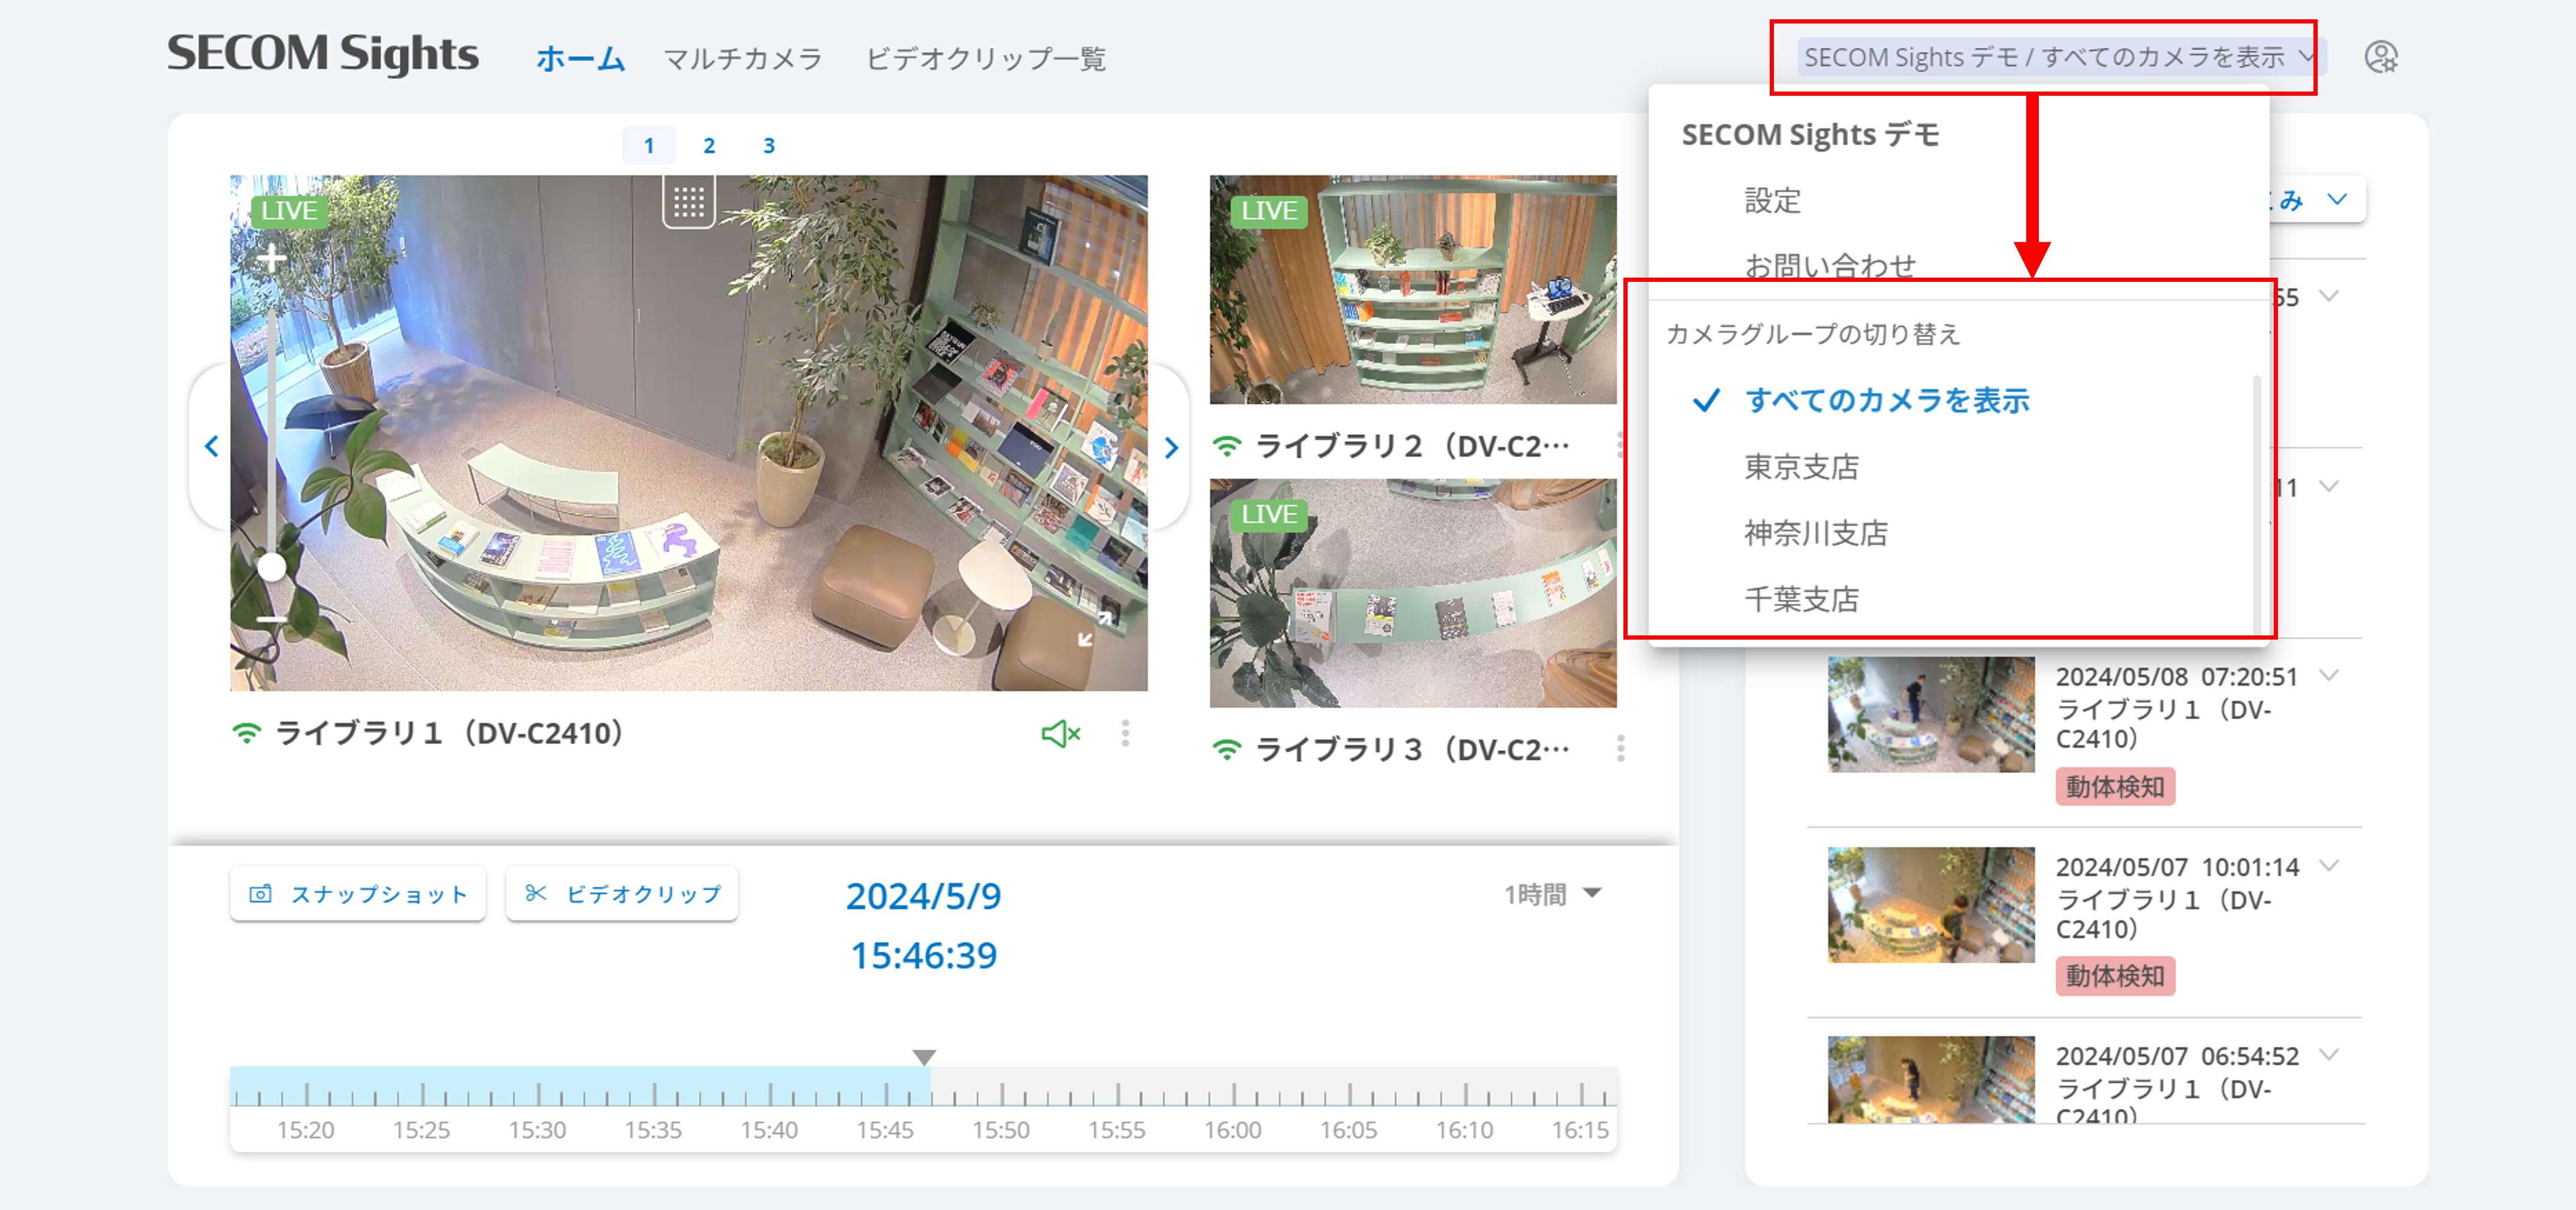Screen dimensions: 2576x1210
Task: Zoom out with minus icon on Library 1
Action: (x=271, y=619)
